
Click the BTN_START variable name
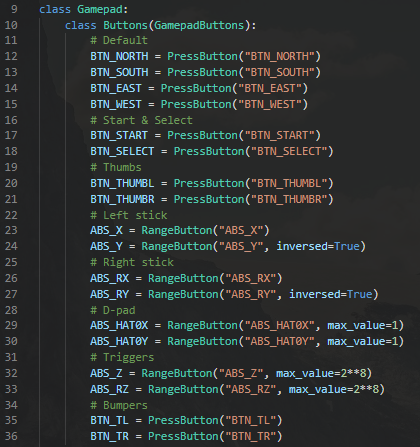[119, 135]
